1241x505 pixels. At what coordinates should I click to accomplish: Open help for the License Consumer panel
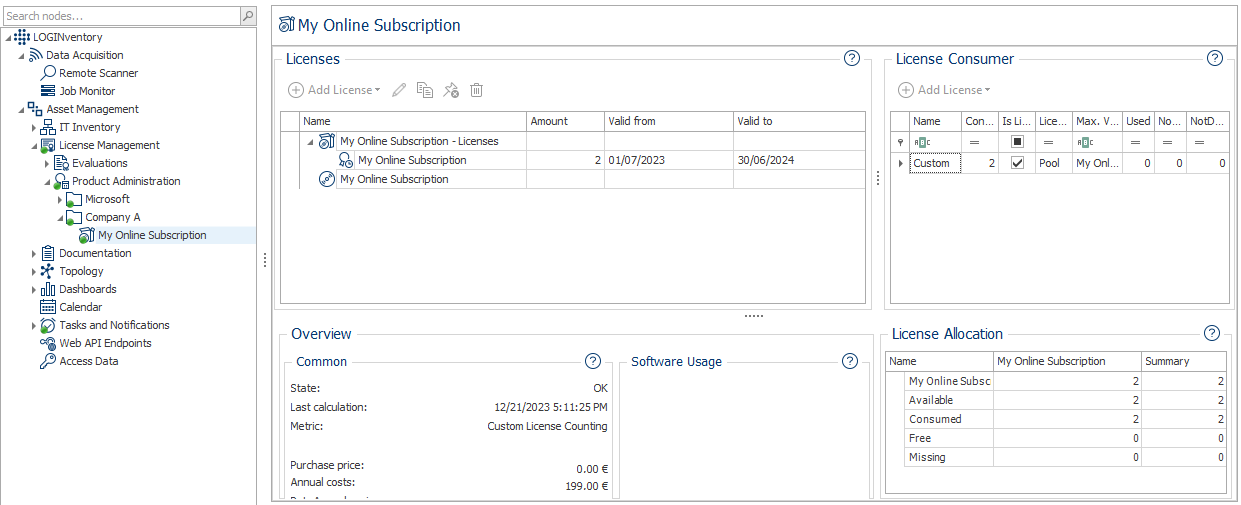coord(1215,58)
